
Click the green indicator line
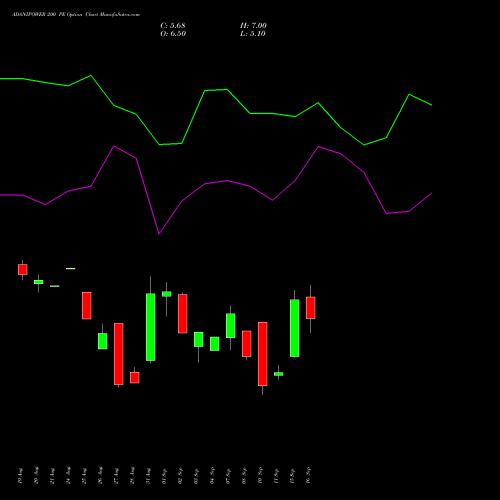(x=216, y=90)
